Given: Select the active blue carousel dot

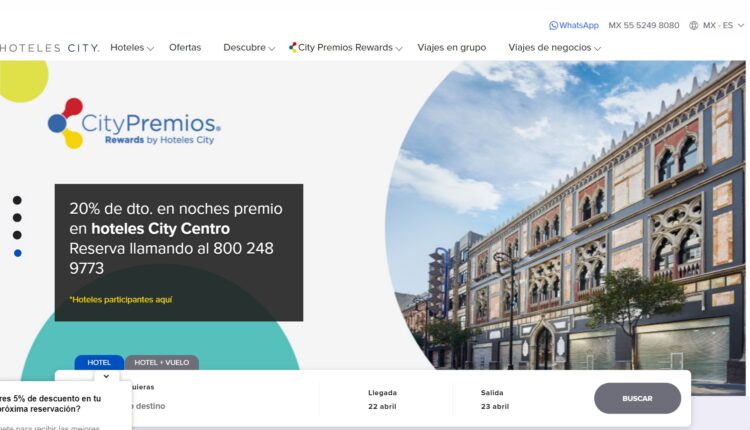Looking at the screenshot, I should (x=17, y=253).
